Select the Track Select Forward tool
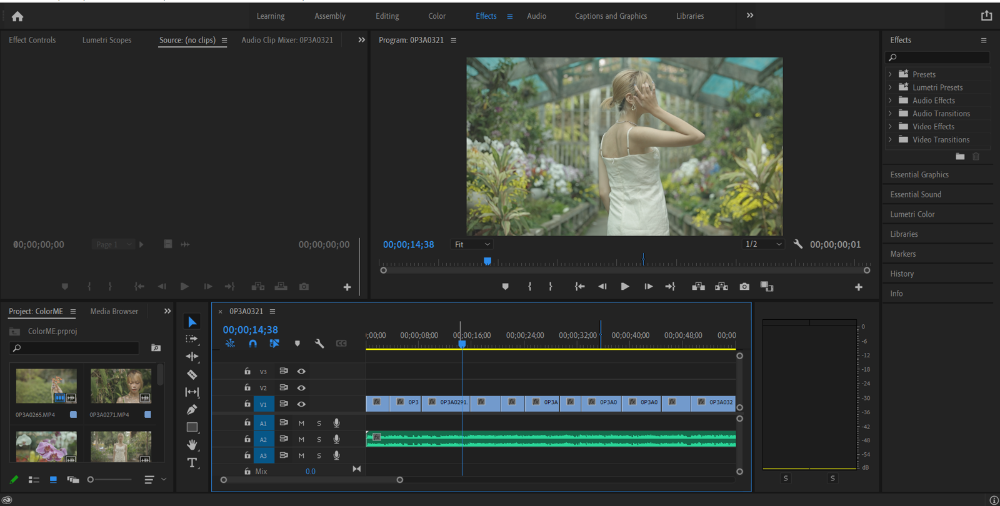Screen dimensions: 1000x506 click(x=192, y=339)
